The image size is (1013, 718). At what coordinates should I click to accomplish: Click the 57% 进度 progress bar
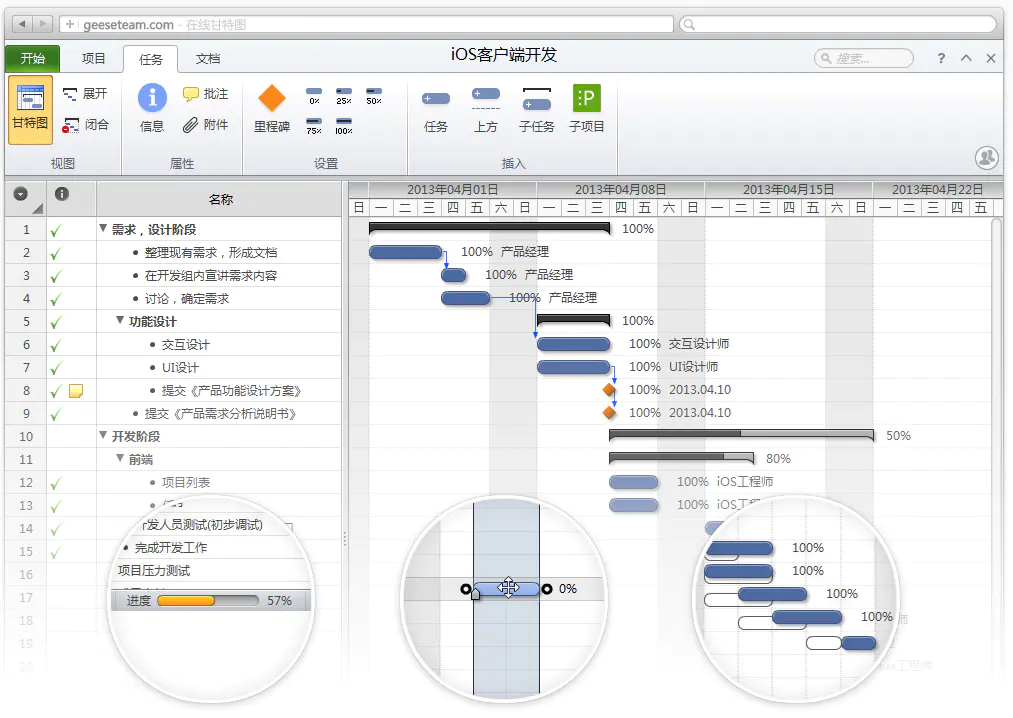208,600
